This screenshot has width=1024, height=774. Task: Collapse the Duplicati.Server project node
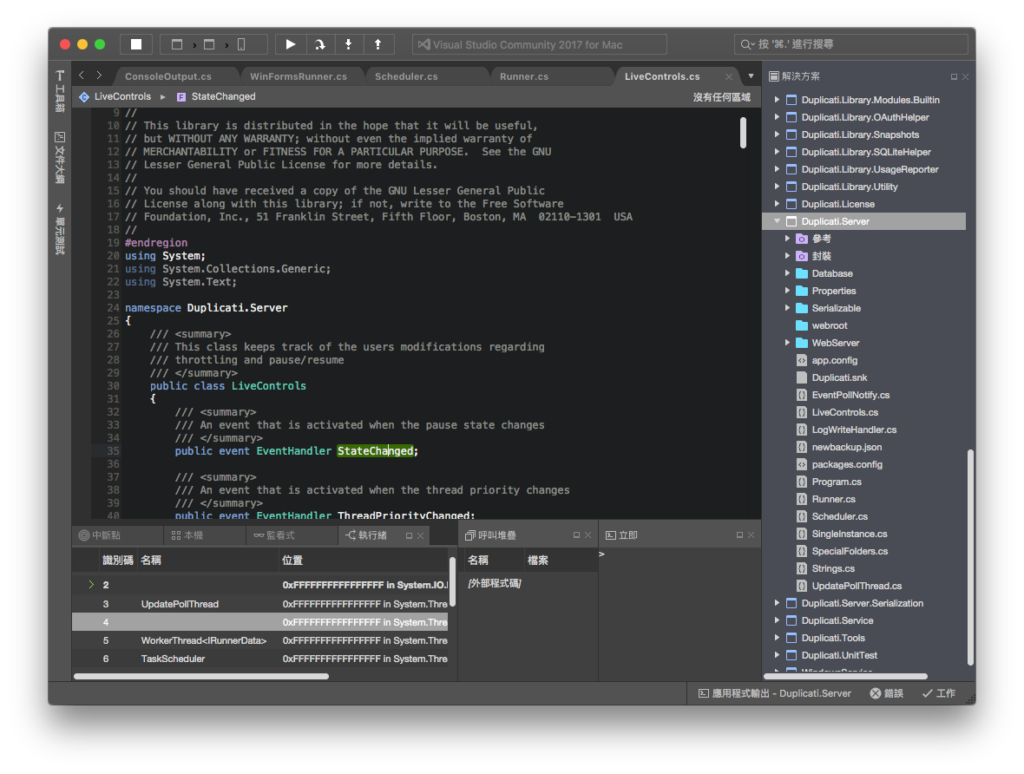pyautogui.click(x=777, y=221)
